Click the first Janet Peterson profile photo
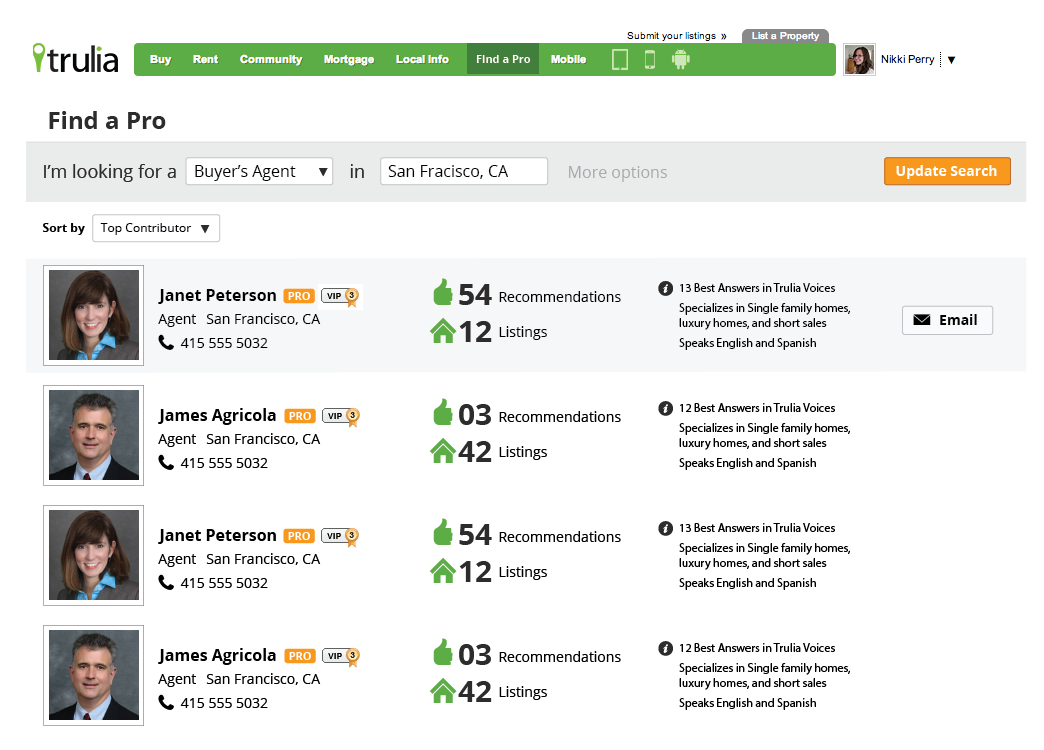This screenshot has width=1044, height=750. [93, 315]
